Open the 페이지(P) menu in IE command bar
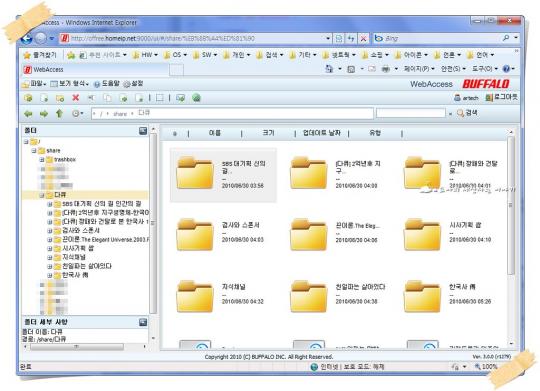540x391 pixels. pos(419,69)
